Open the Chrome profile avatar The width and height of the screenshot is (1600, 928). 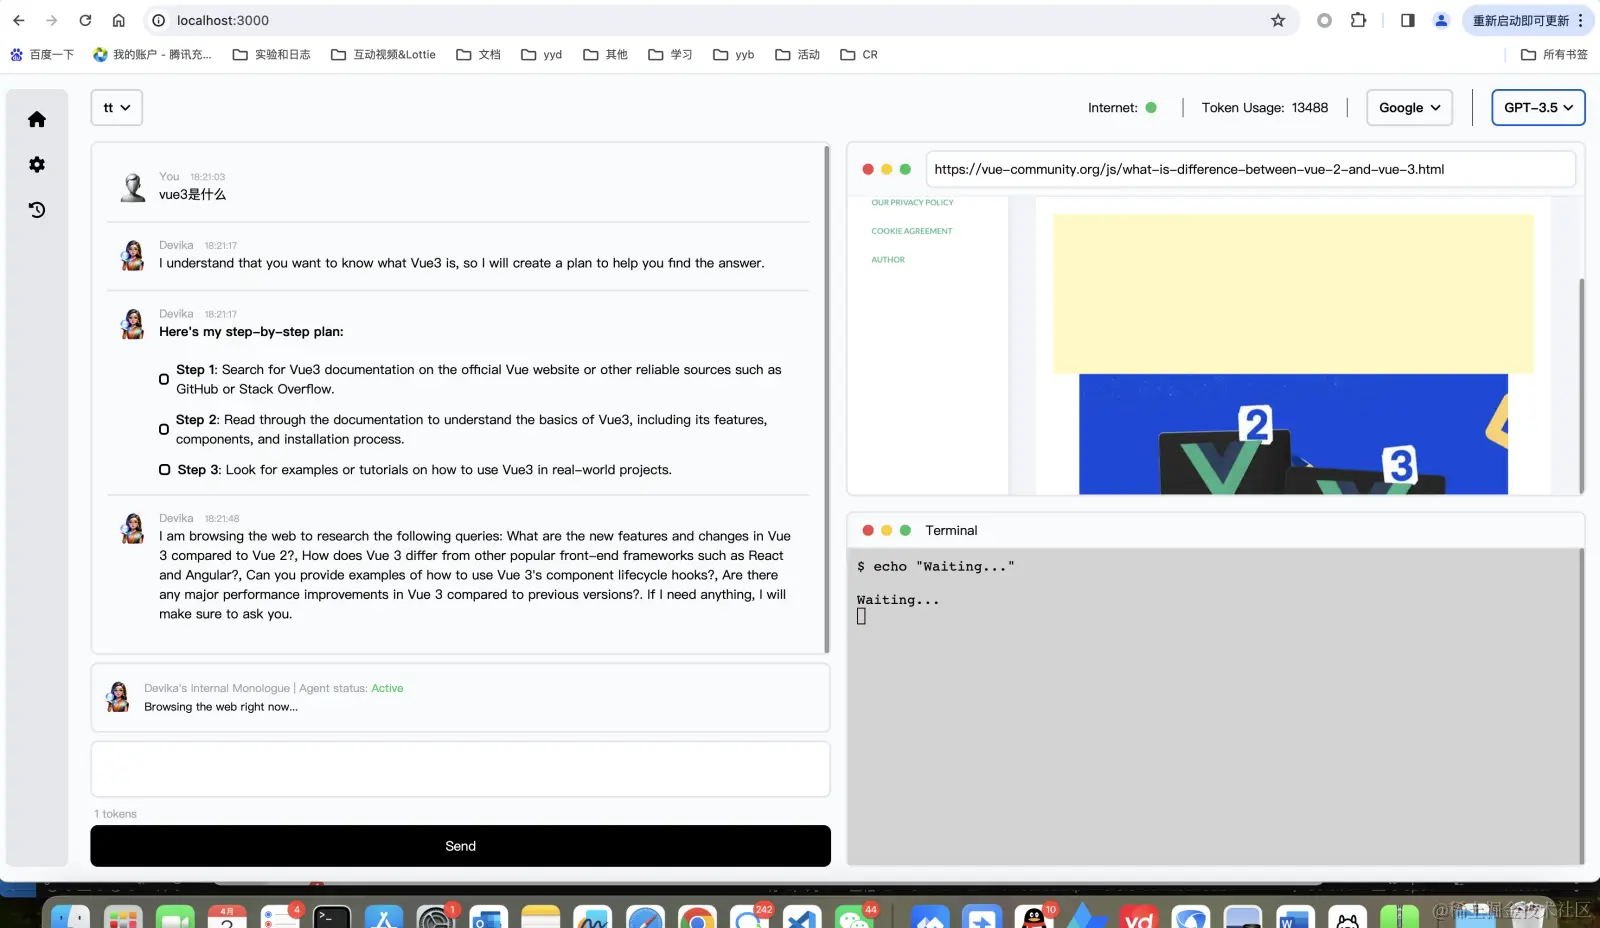(1441, 20)
